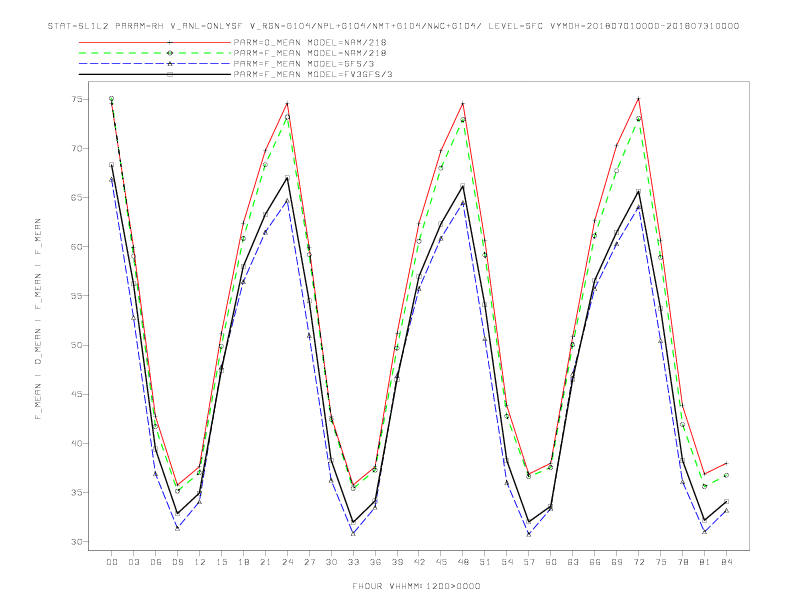Click y-axis tick label 70
Image resolution: width=792 pixels, height=612 pixels.
tap(76, 148)
